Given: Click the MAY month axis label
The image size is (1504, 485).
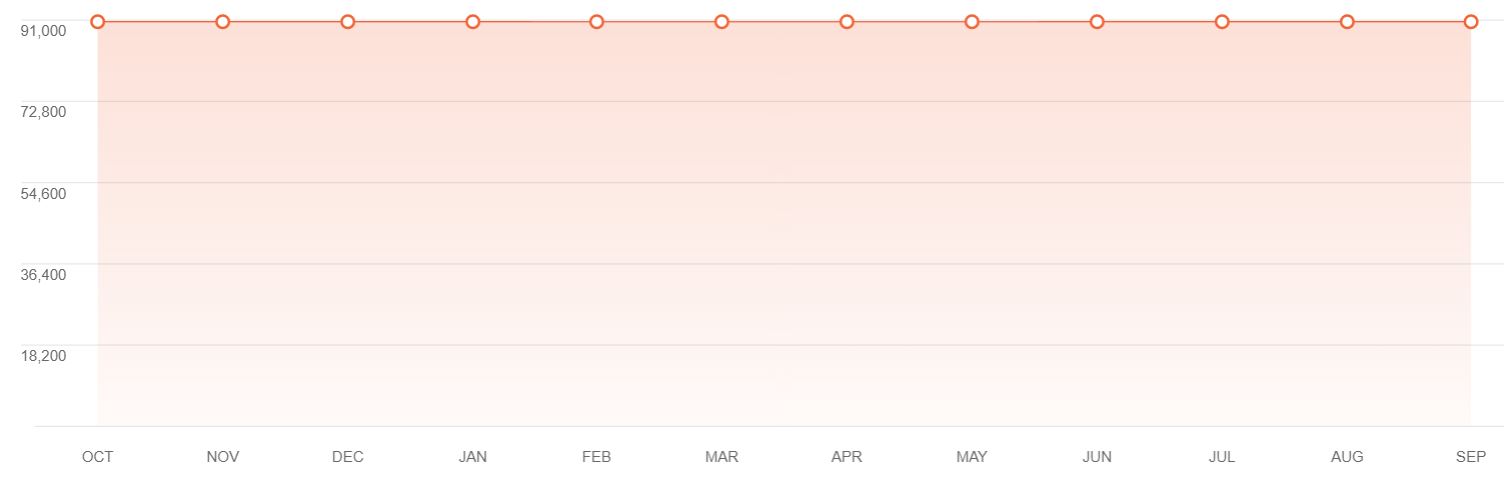Looking at the screenshot, I should tap(972, 457).
